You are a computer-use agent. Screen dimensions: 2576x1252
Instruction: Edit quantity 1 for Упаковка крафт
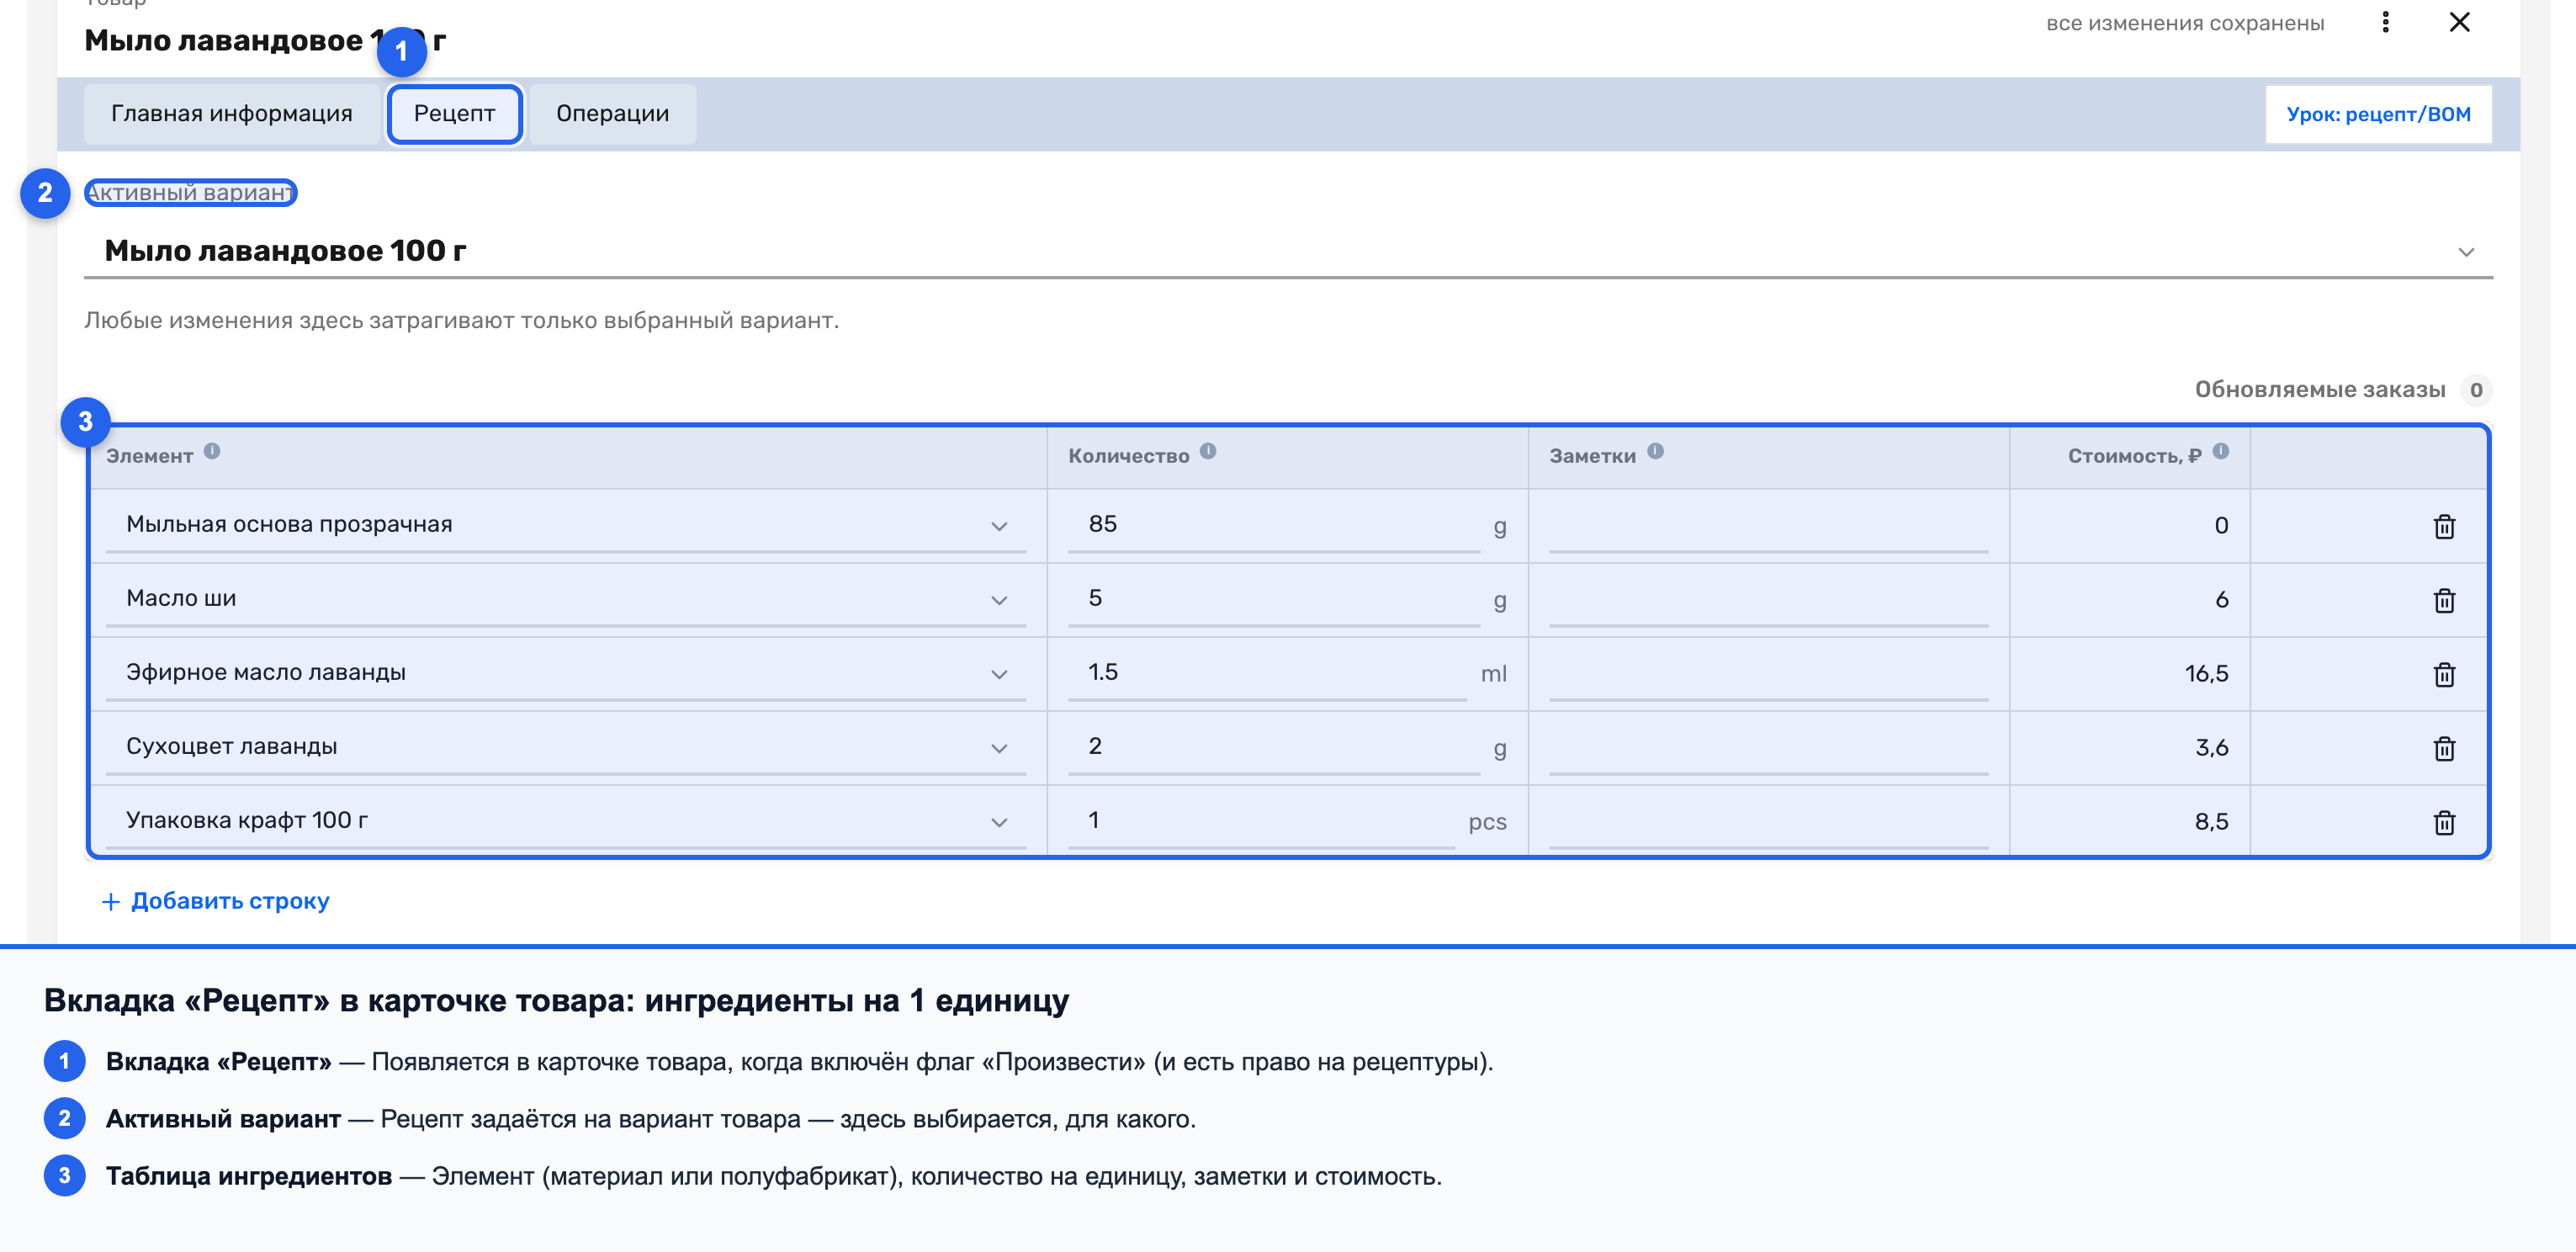tap(1260, 821)
